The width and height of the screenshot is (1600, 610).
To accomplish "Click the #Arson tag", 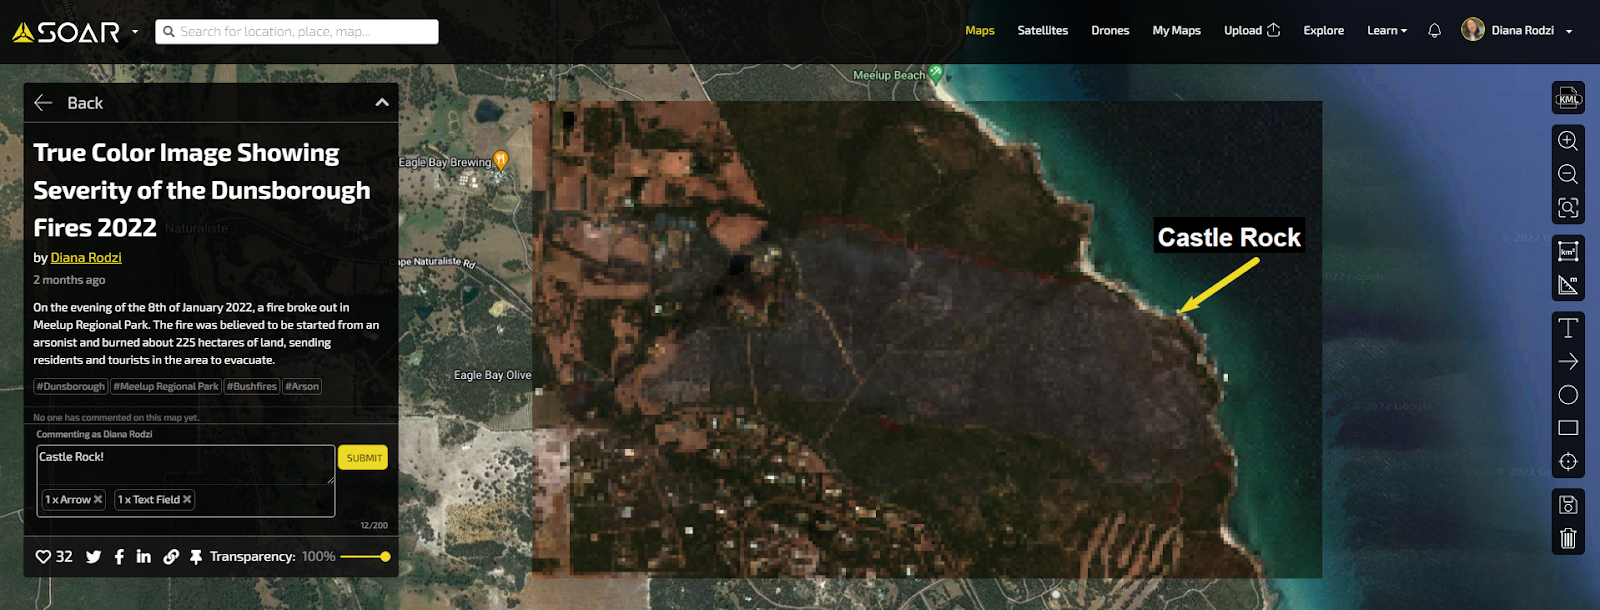I will coord(302,387).
